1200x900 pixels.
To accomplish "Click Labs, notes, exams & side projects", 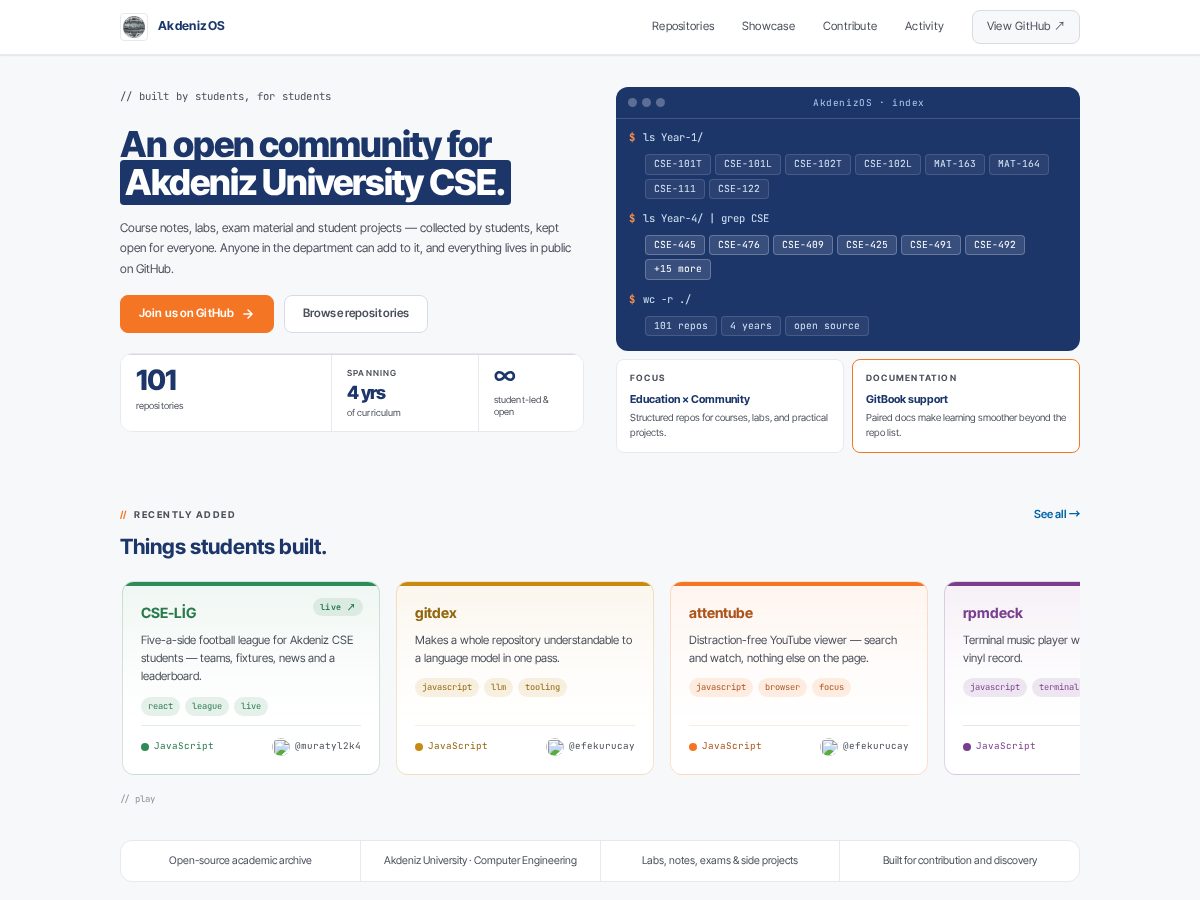I will pos(720,861).
